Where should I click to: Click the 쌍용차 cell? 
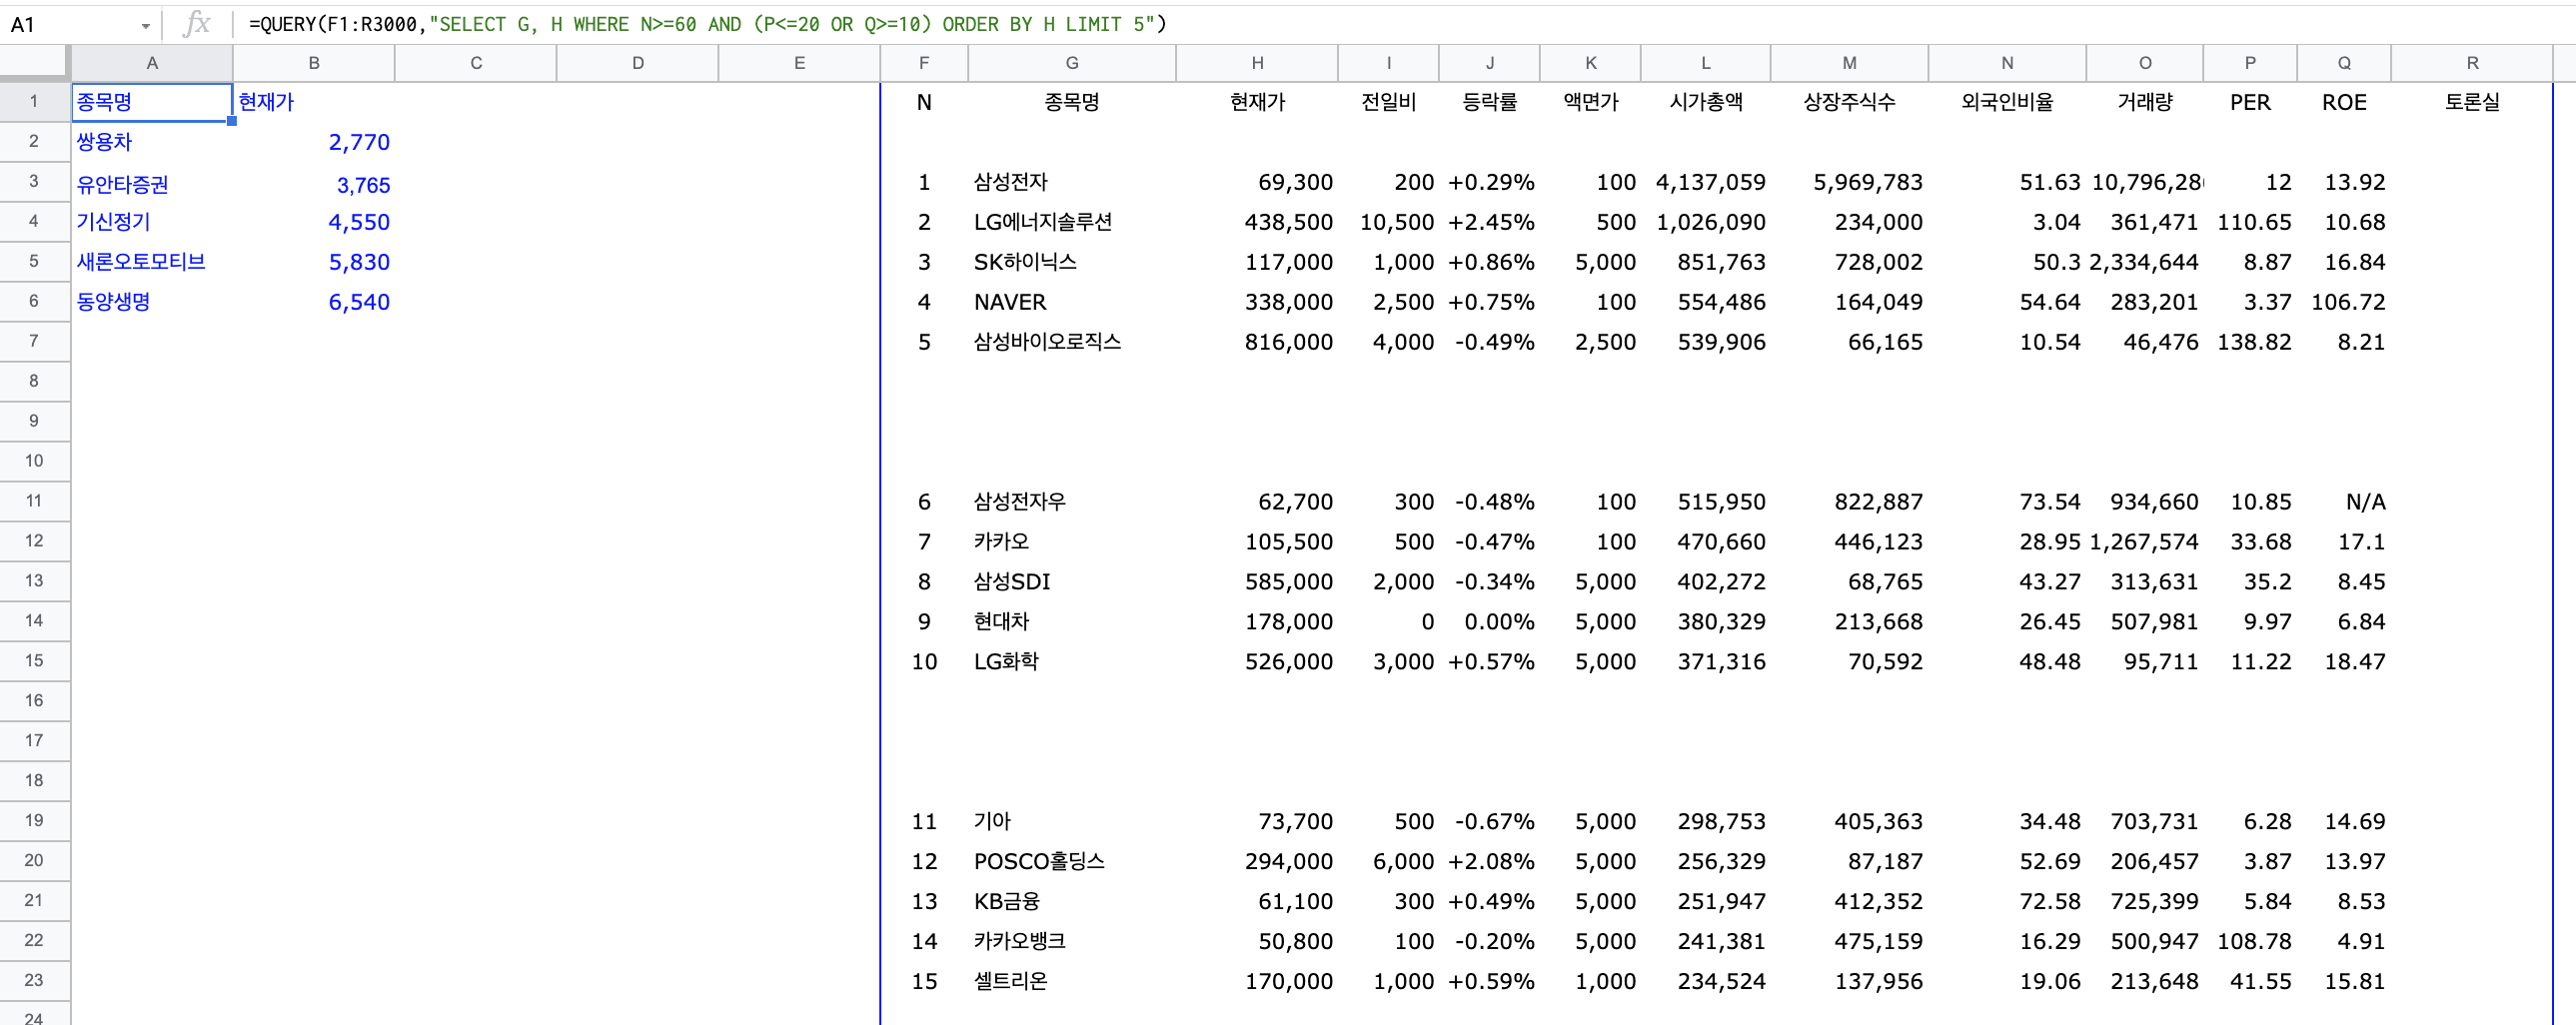tap(152, 142)
